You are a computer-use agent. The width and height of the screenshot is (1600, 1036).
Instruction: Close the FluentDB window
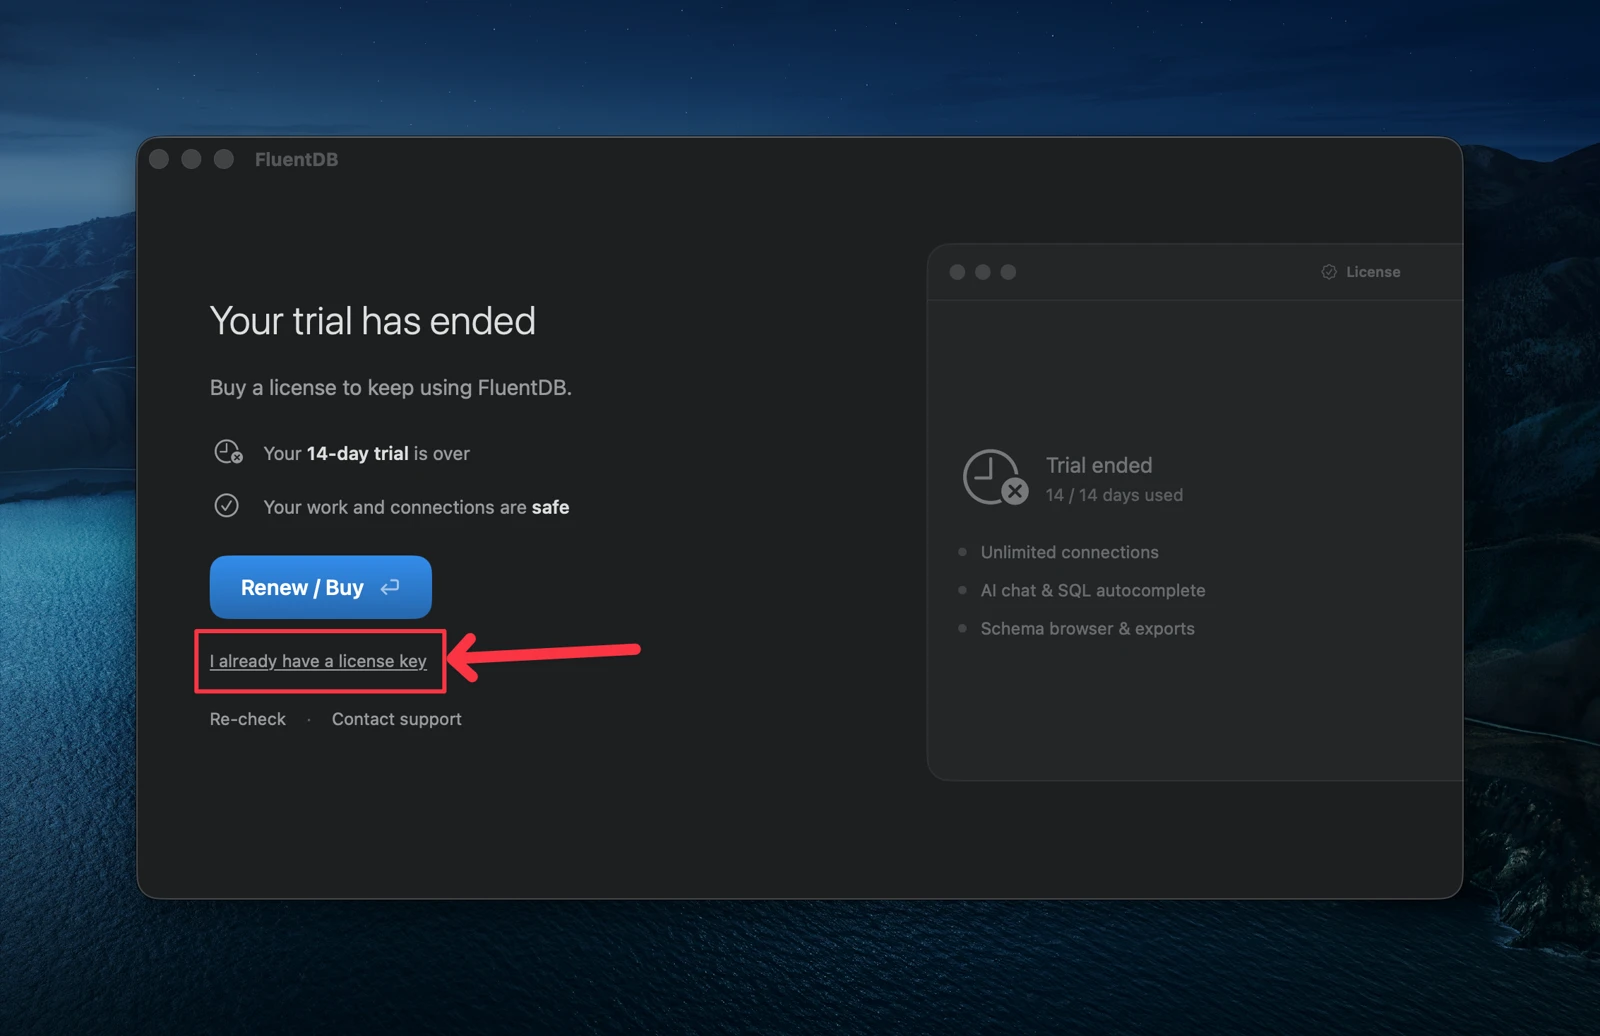(159, 159)
